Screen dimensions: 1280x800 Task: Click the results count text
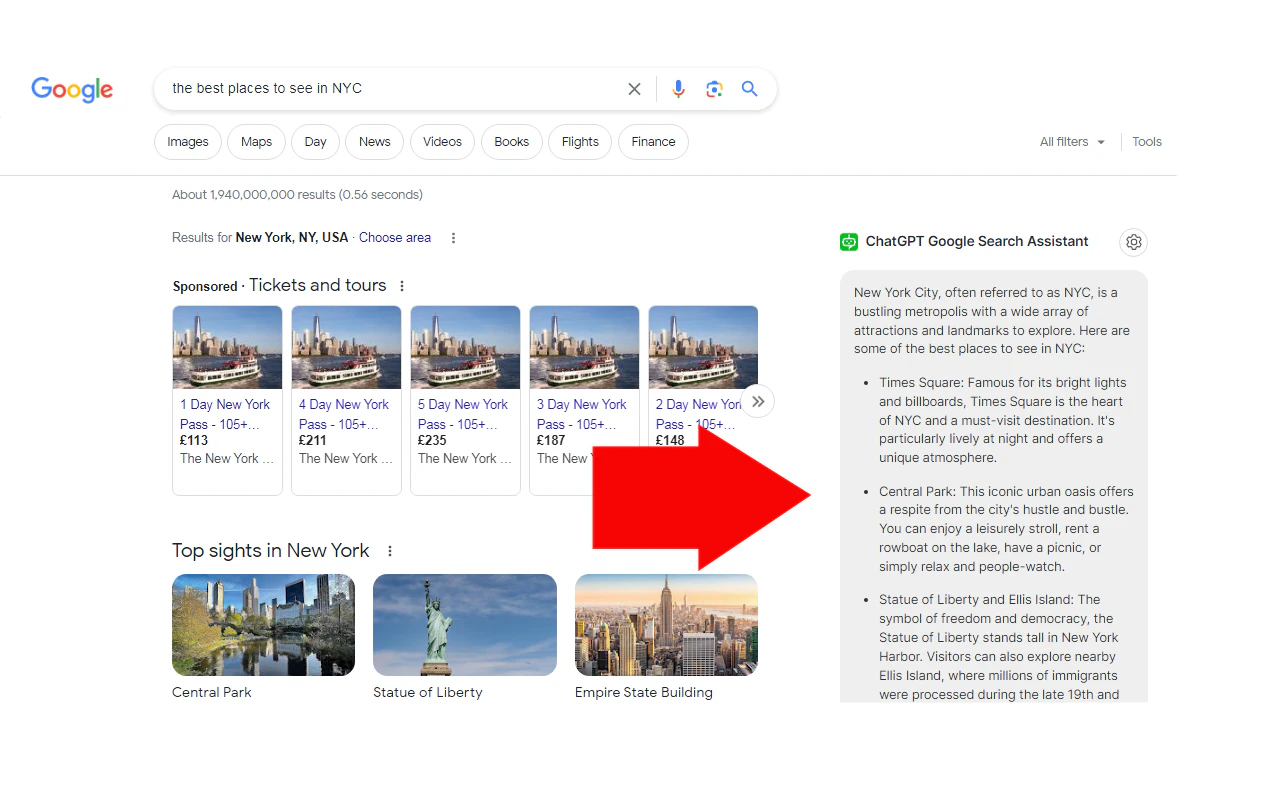(x=297, y=195)
